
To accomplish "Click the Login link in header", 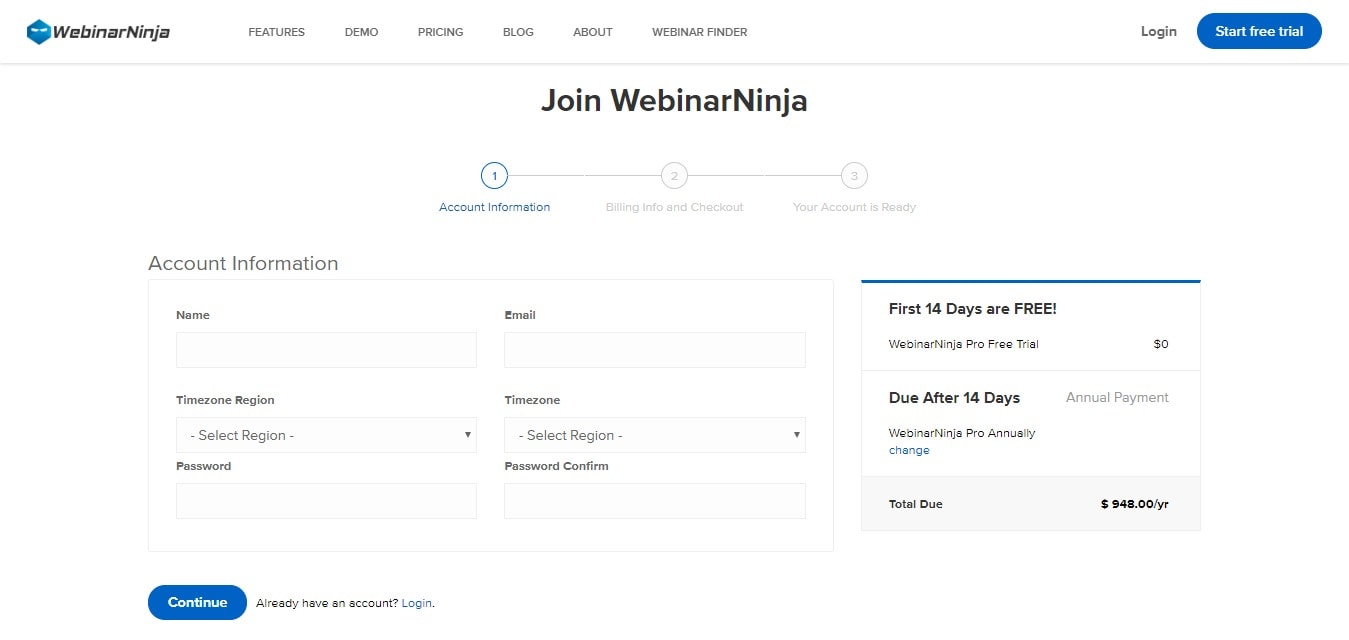I will coord(1158,31).
